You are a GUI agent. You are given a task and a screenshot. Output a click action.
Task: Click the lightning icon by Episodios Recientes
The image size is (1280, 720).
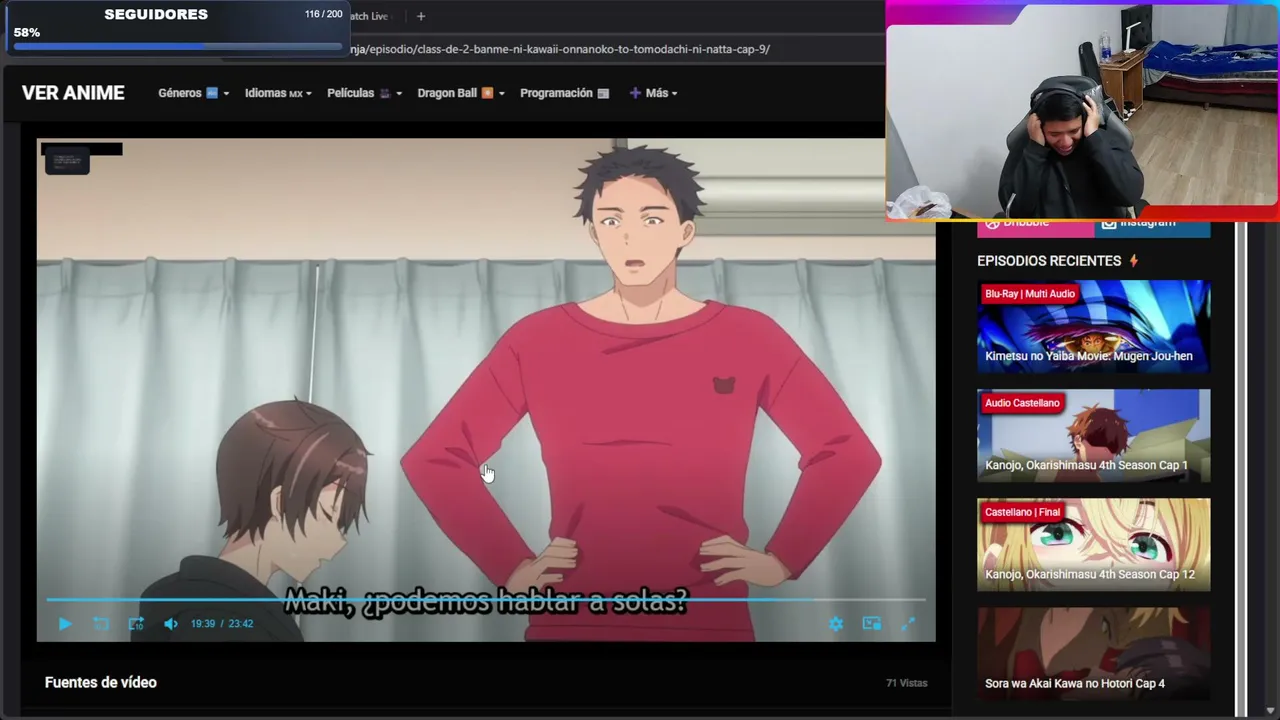(x=1133, y=261)
